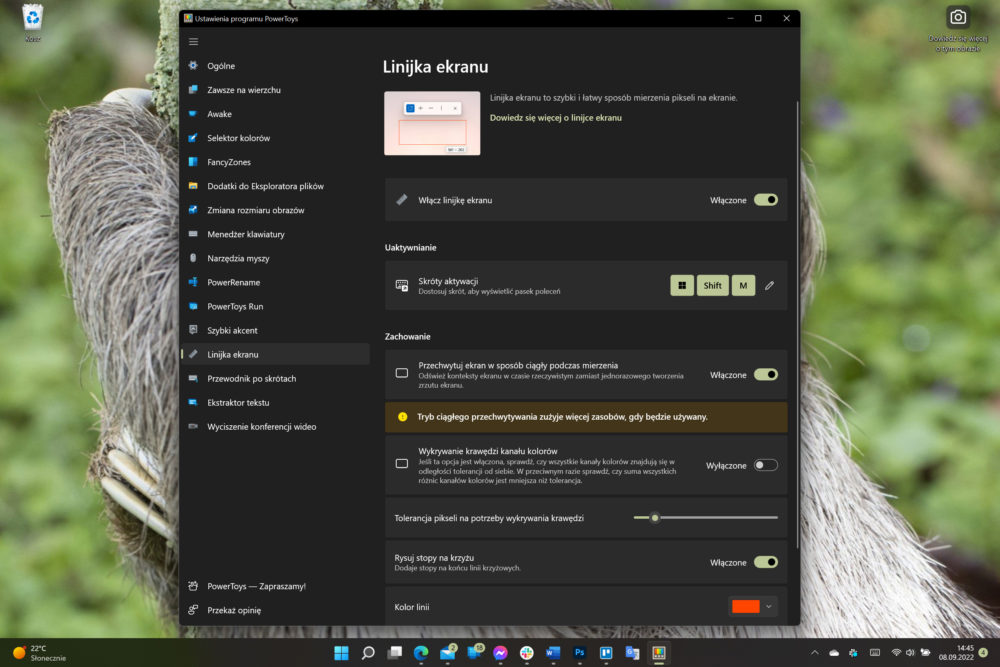Screen dimensions: 1000x667
Task: Show hidden tray icons chevron
Action: [x=814, y=653]
